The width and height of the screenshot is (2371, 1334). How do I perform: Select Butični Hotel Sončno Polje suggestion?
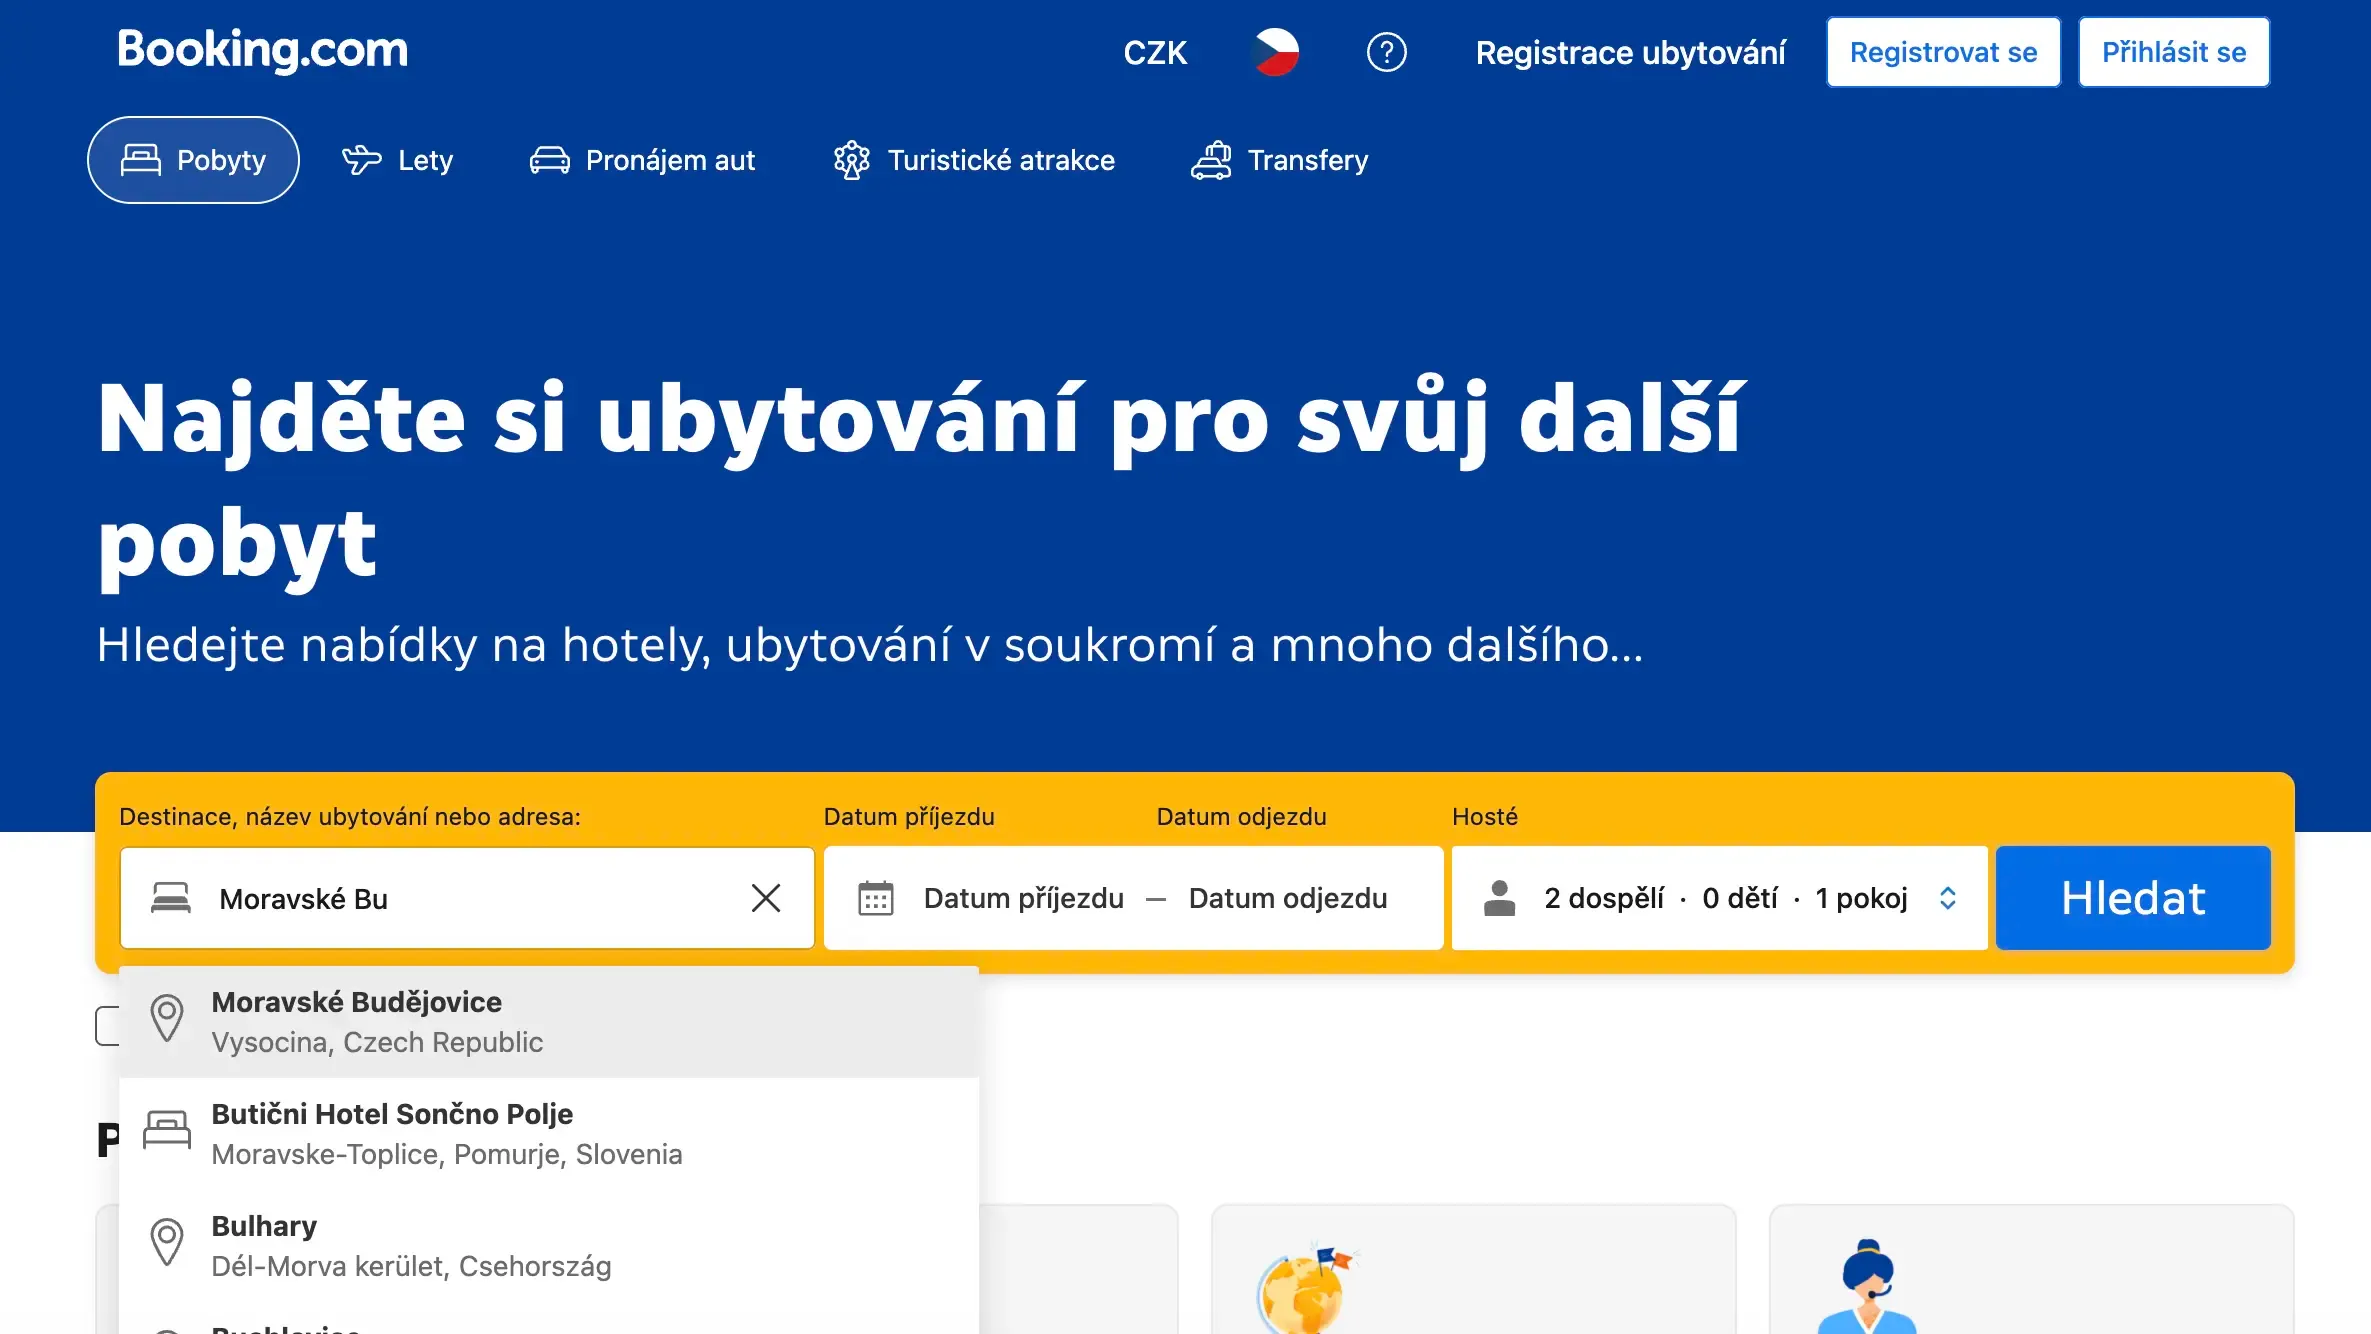pyautogui.click(x=549, y=1134)
